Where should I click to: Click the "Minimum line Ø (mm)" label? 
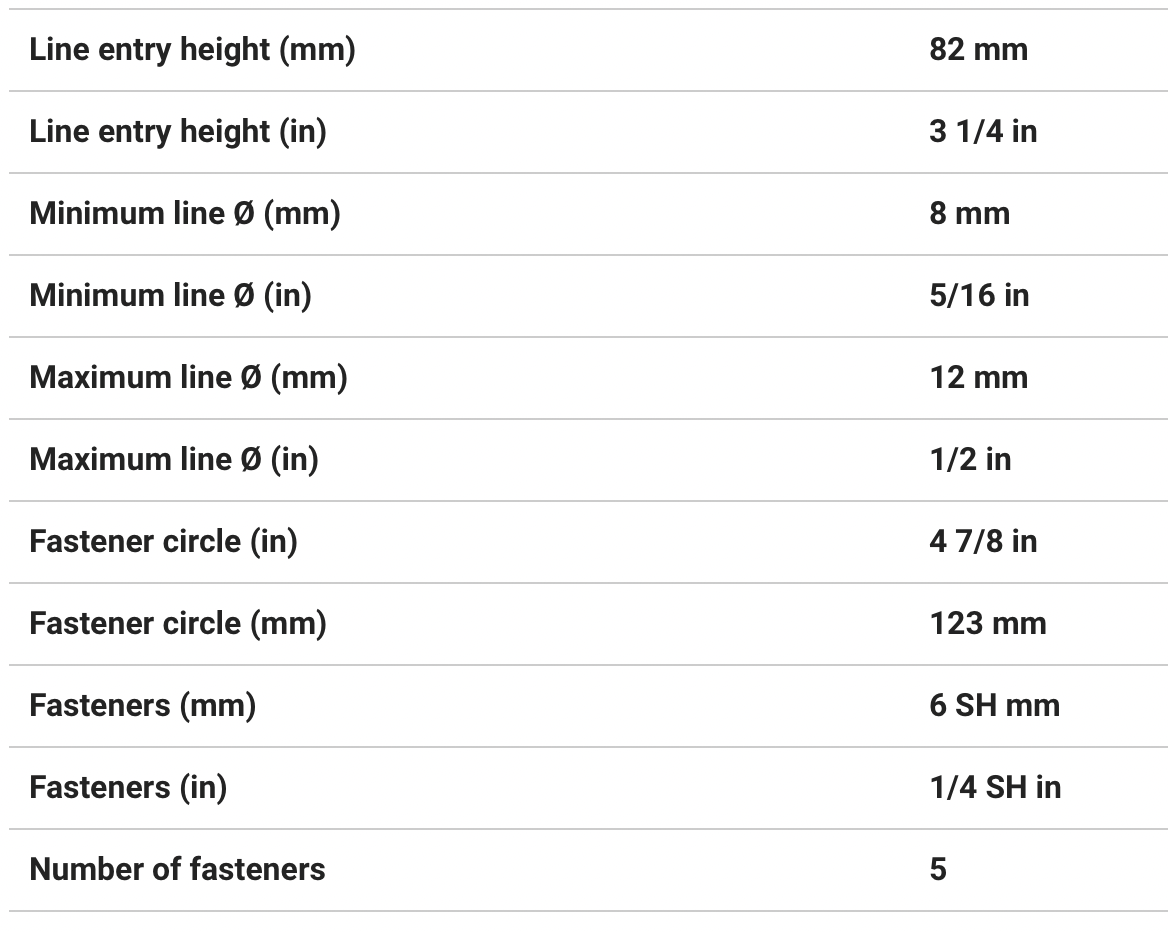(x=185, y=214)
